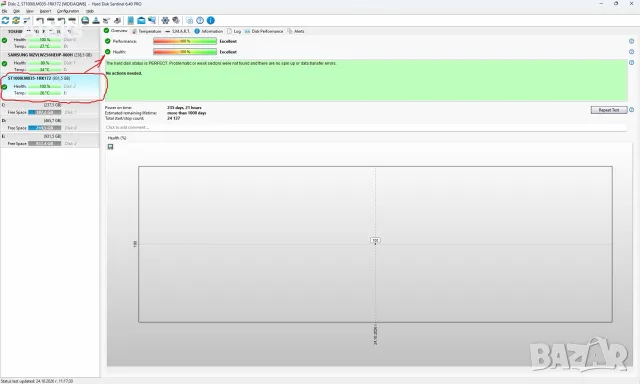This screenshot has height=384, width=640.
Task: Click the '24 137' start/stop count value
Action: click(x=173, y=118)
